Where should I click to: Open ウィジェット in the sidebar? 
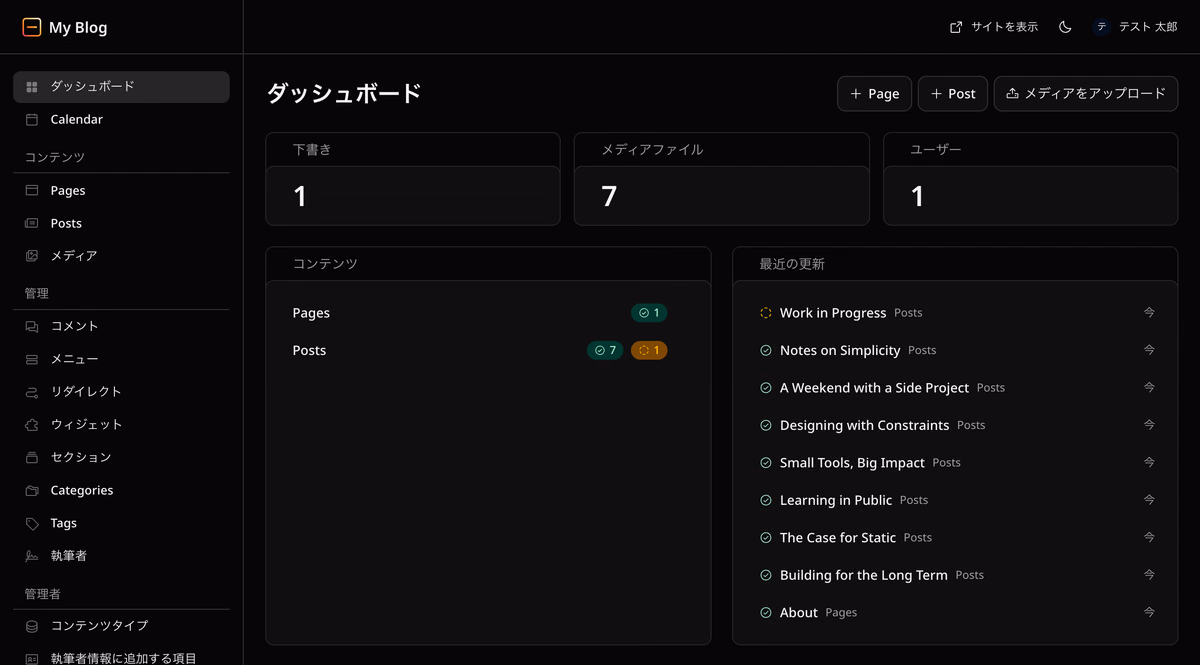click(x=121, y=425)
